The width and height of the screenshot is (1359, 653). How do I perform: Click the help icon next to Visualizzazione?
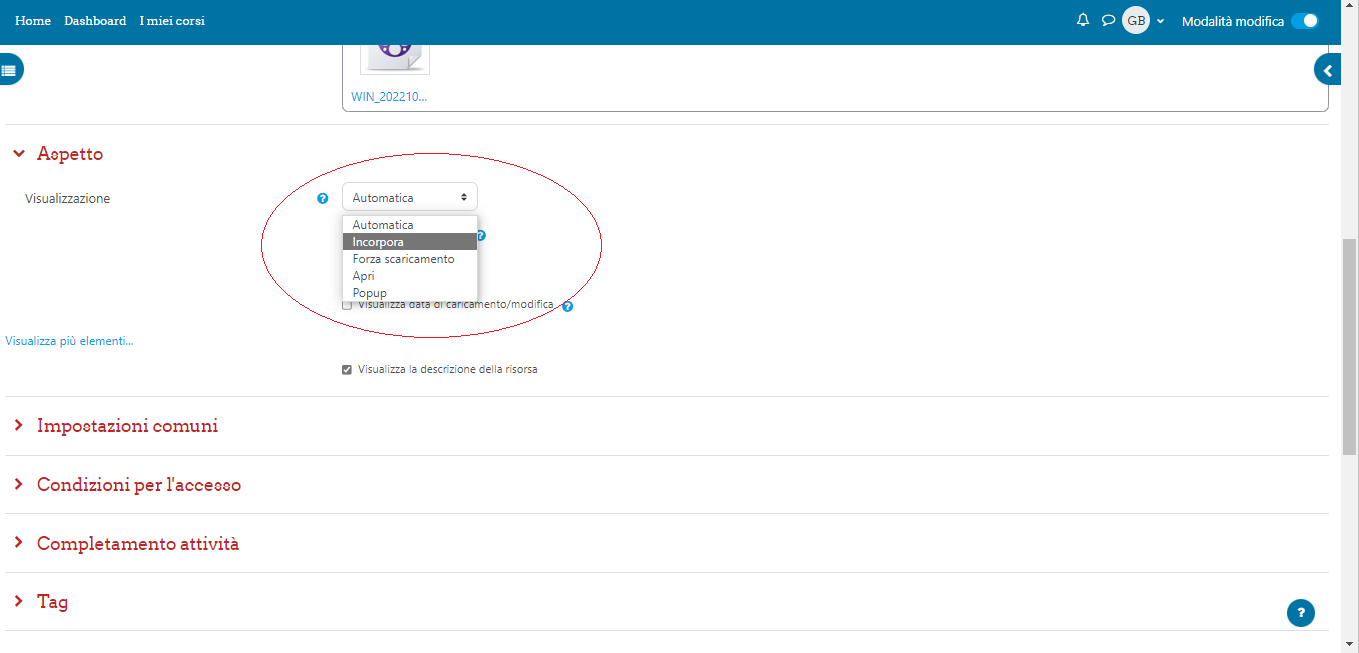coord(322,198)
